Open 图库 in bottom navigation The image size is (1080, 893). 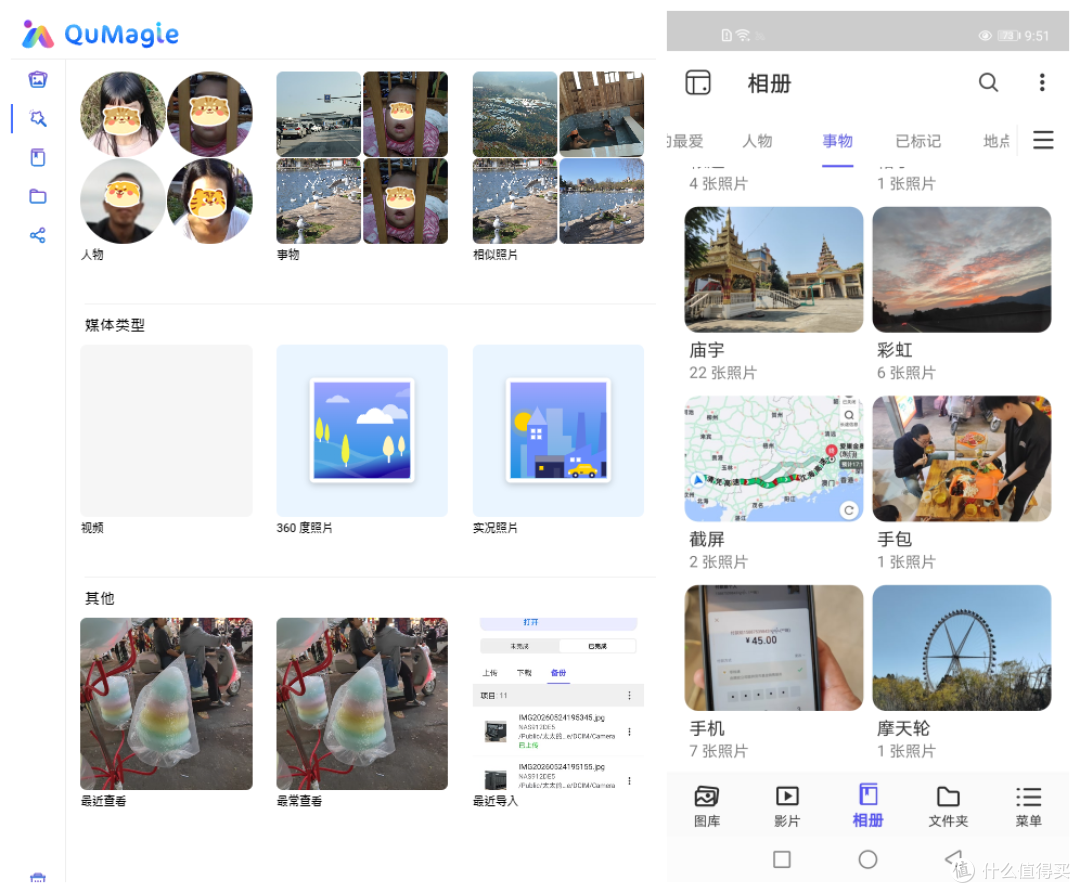[x=707, y=806]
